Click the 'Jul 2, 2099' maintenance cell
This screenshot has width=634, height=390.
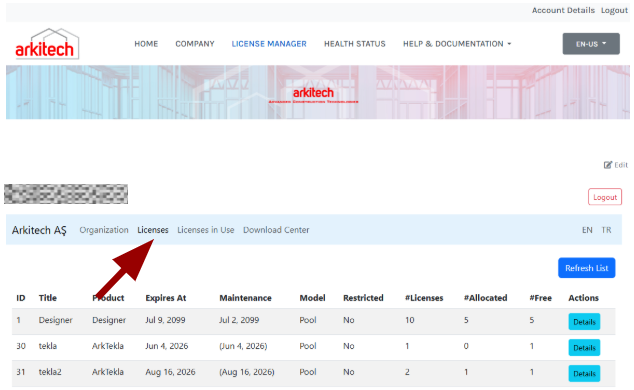[x=239, y=320]
